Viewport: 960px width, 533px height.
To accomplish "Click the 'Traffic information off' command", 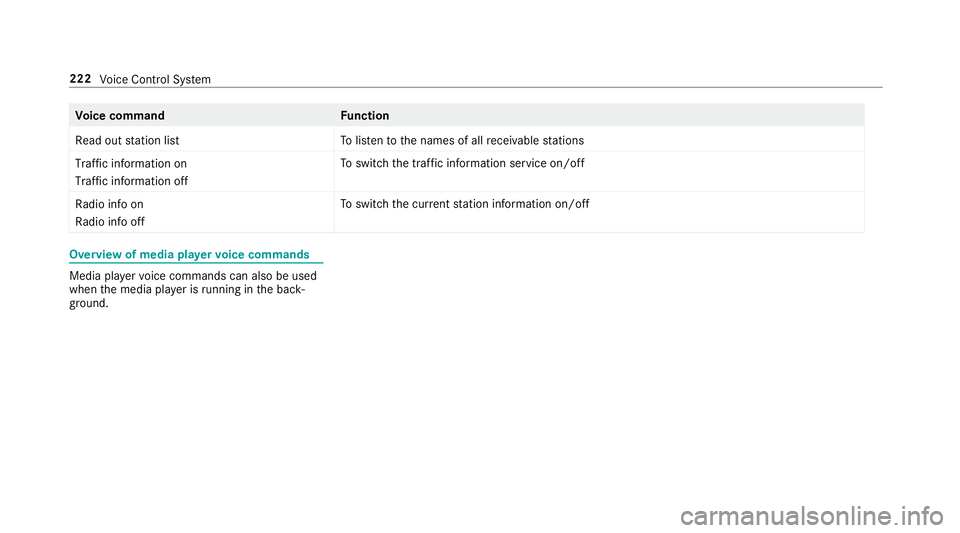I will point(132,181).
